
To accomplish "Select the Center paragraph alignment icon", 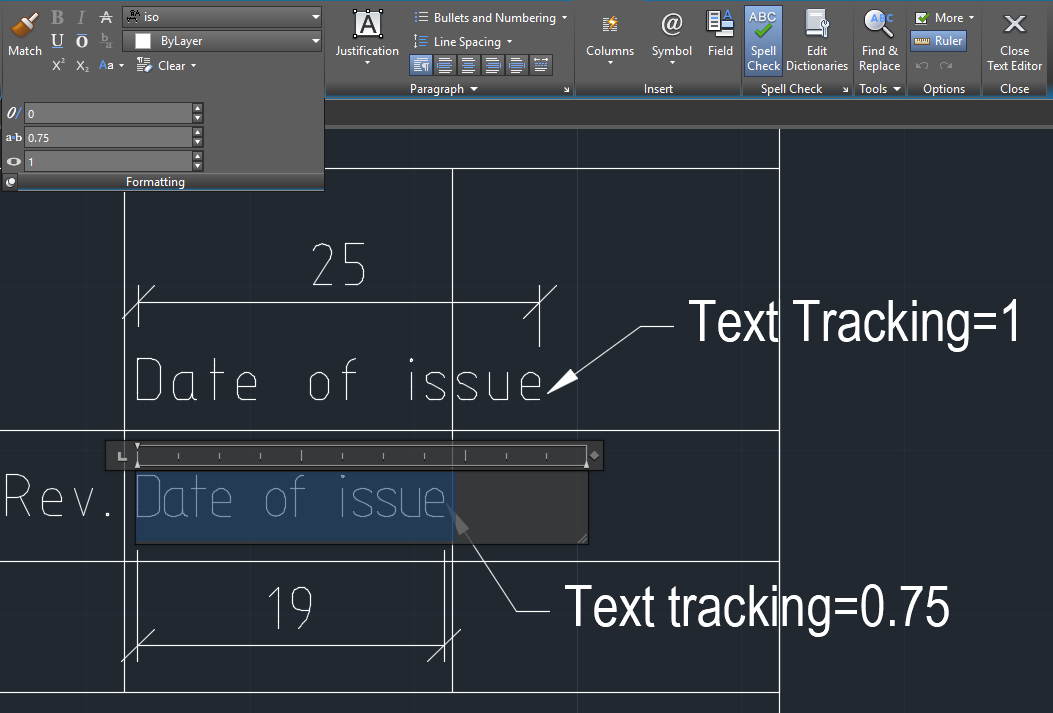I will click(469, 65).
